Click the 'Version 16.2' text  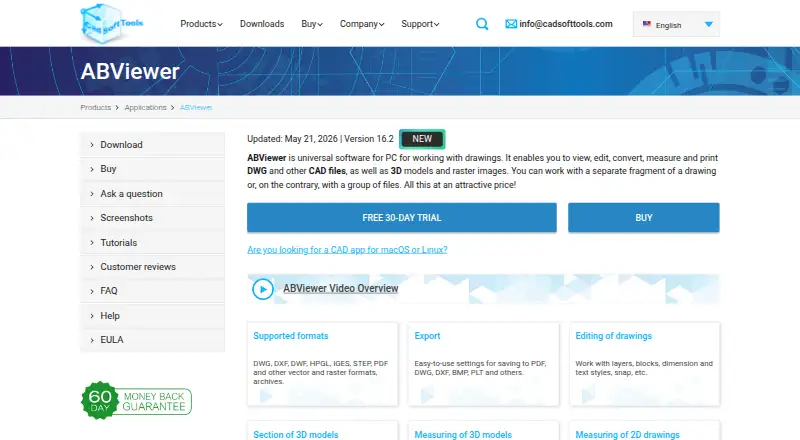click(369, 139)
